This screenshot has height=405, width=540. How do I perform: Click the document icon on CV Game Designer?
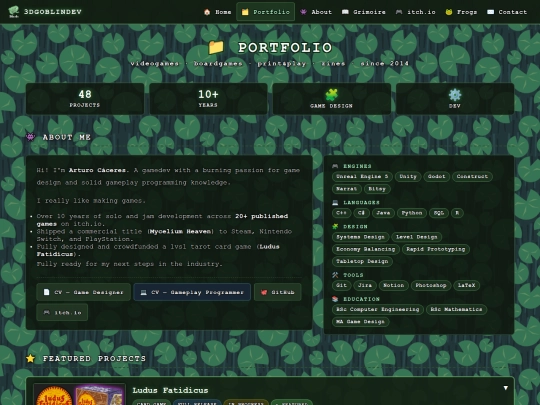click(46, 292)
